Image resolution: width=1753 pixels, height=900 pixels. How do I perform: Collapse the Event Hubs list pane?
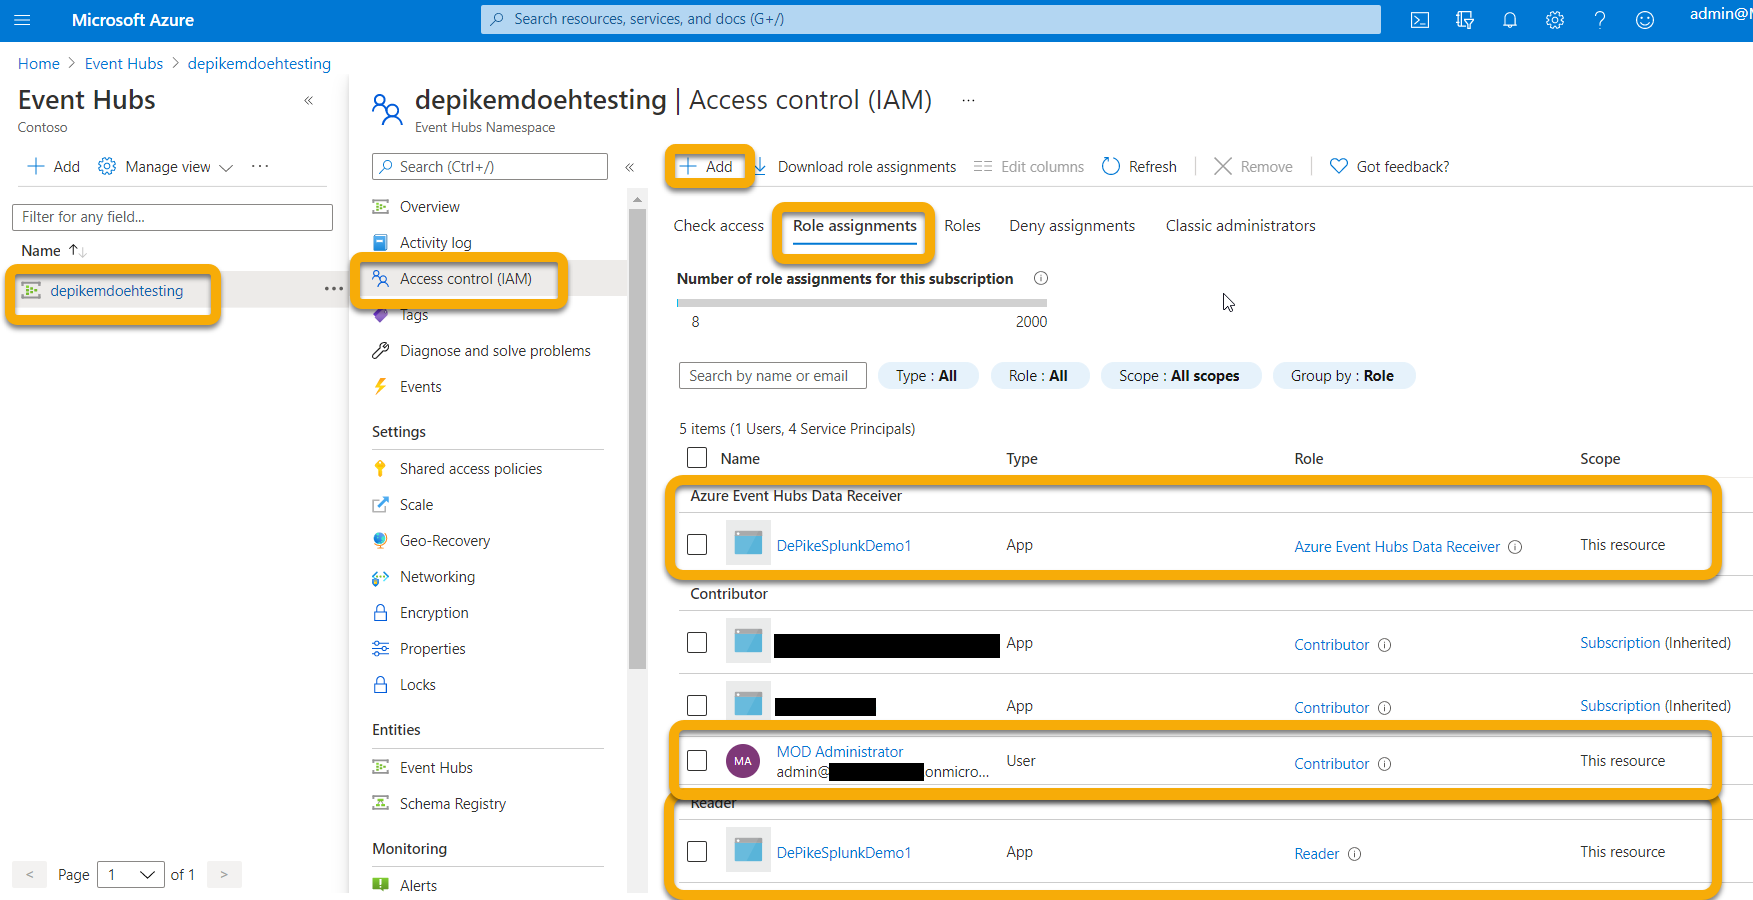click(309, 100)
